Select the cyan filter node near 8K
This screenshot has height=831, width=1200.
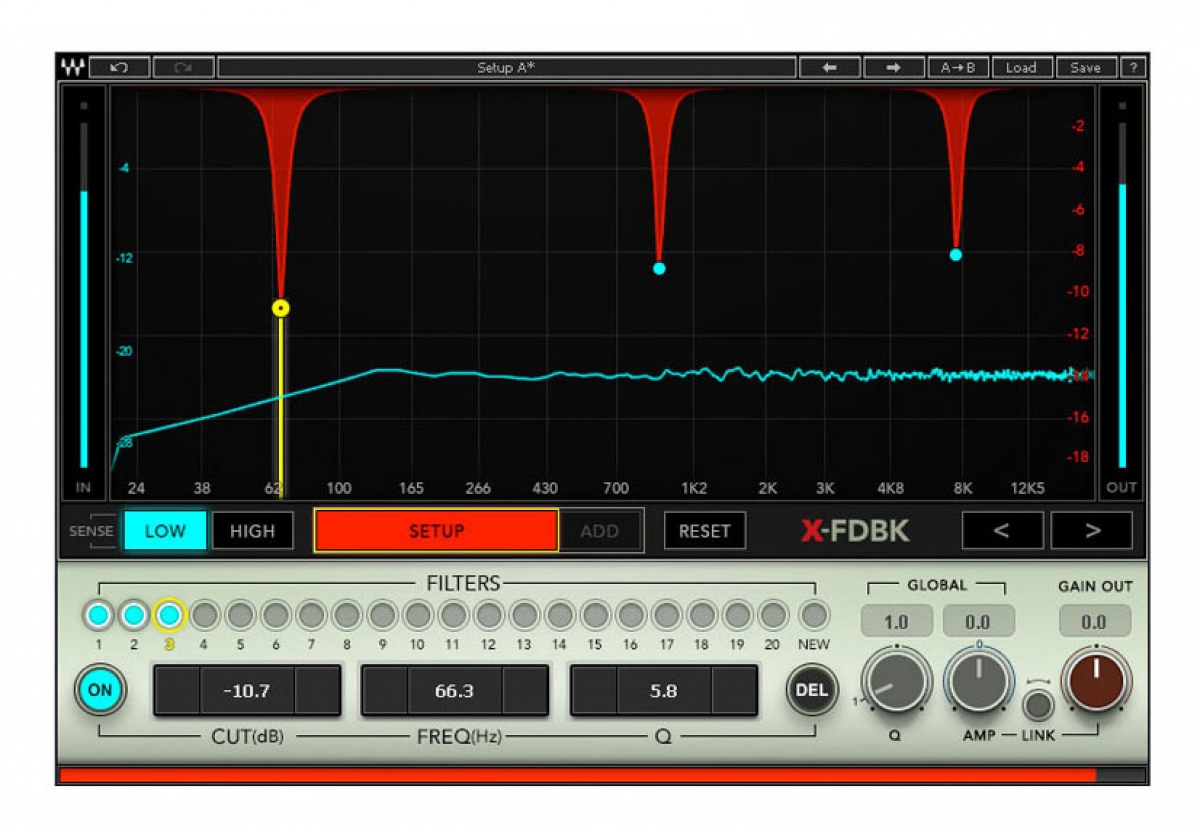[x=956, y=255]
